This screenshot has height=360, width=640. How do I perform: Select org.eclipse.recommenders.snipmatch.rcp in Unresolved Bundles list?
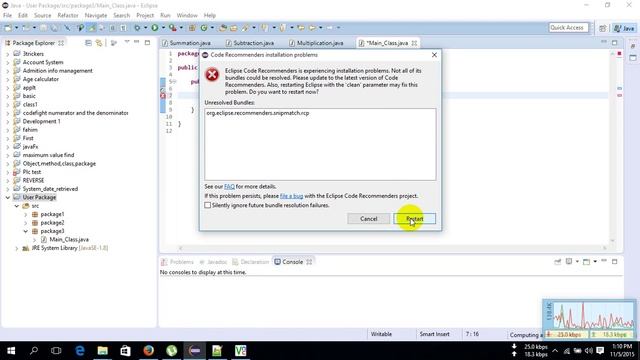click(x=258, y=113)
